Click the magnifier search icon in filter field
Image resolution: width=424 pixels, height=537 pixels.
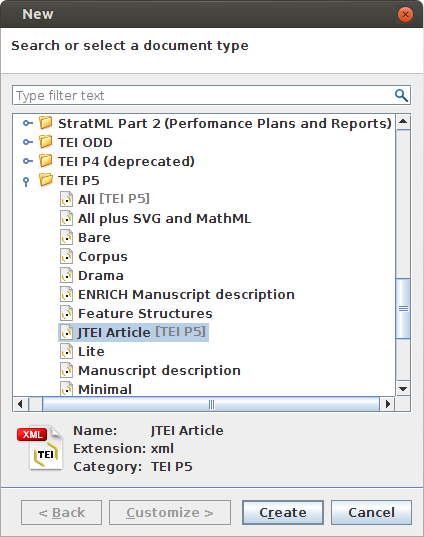point(401,96)
